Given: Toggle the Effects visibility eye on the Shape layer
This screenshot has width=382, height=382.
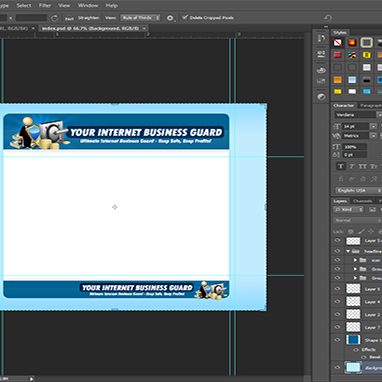Looking at the screenshot, I should [356, 350].
